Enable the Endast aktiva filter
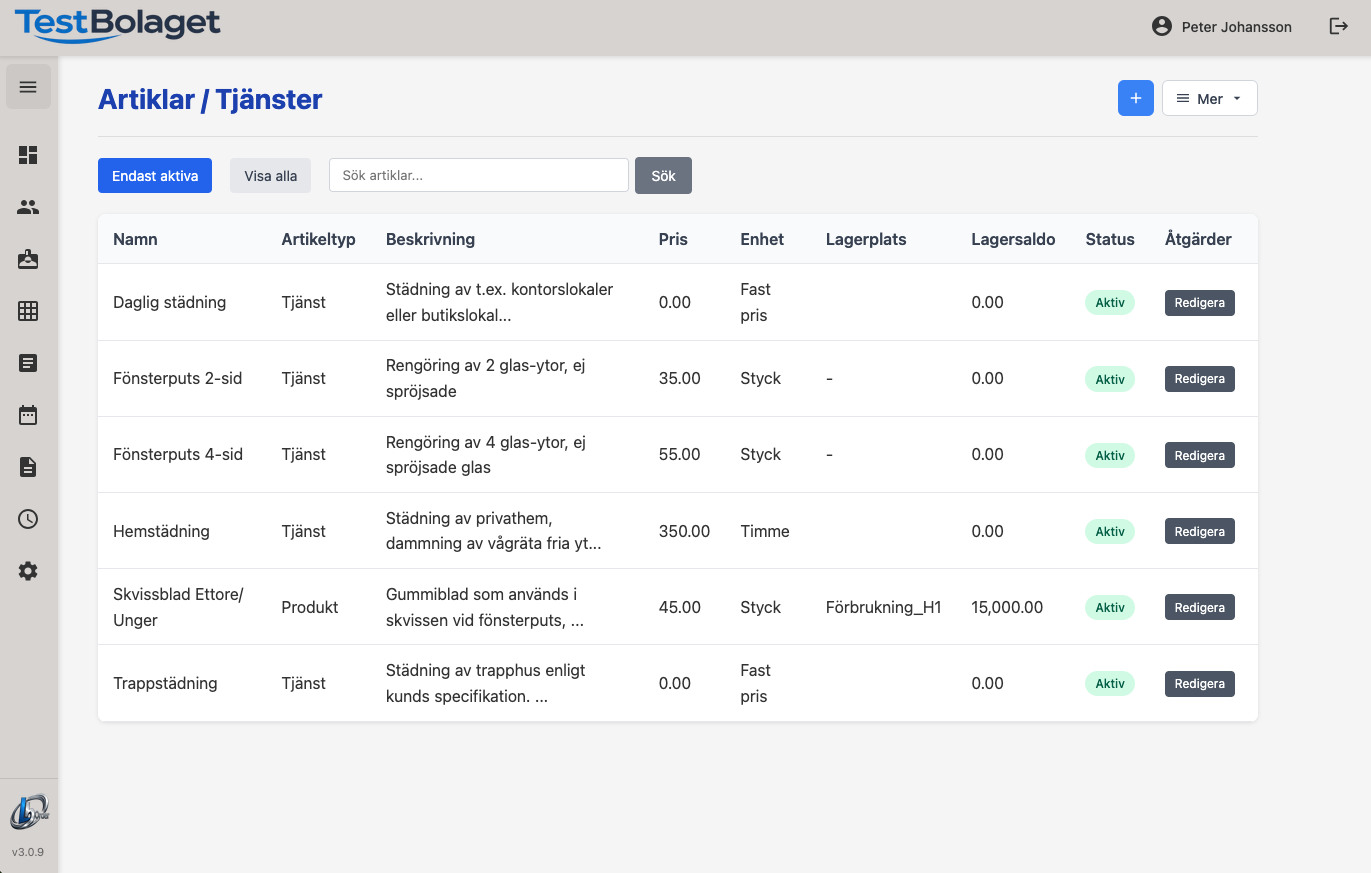Viewport: 1371px width, 873px height. (x=155, y=176)
